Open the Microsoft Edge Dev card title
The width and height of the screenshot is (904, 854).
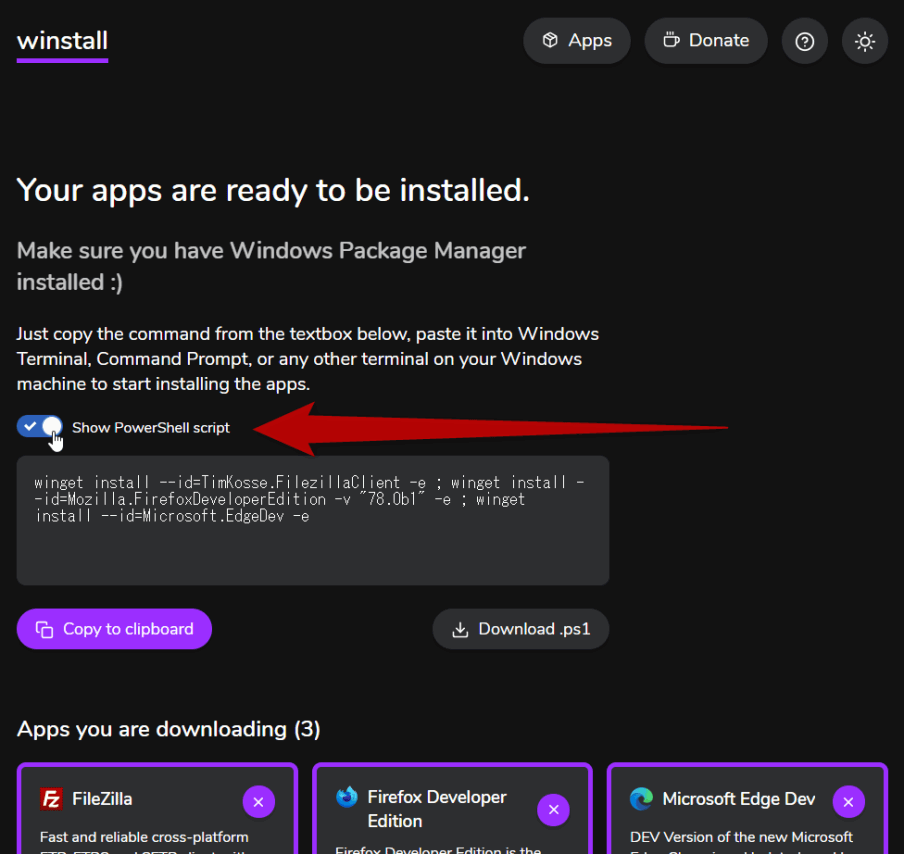(739, 799)
